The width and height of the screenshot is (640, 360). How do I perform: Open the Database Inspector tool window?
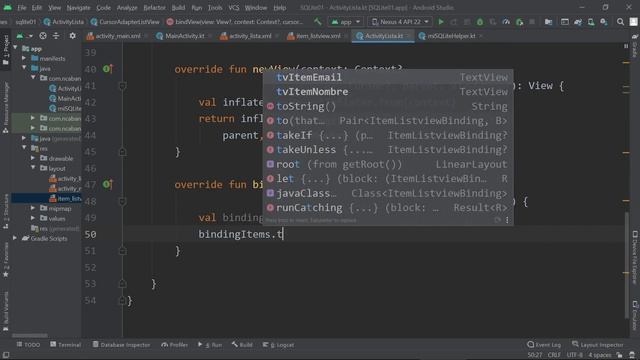(121, 345)
